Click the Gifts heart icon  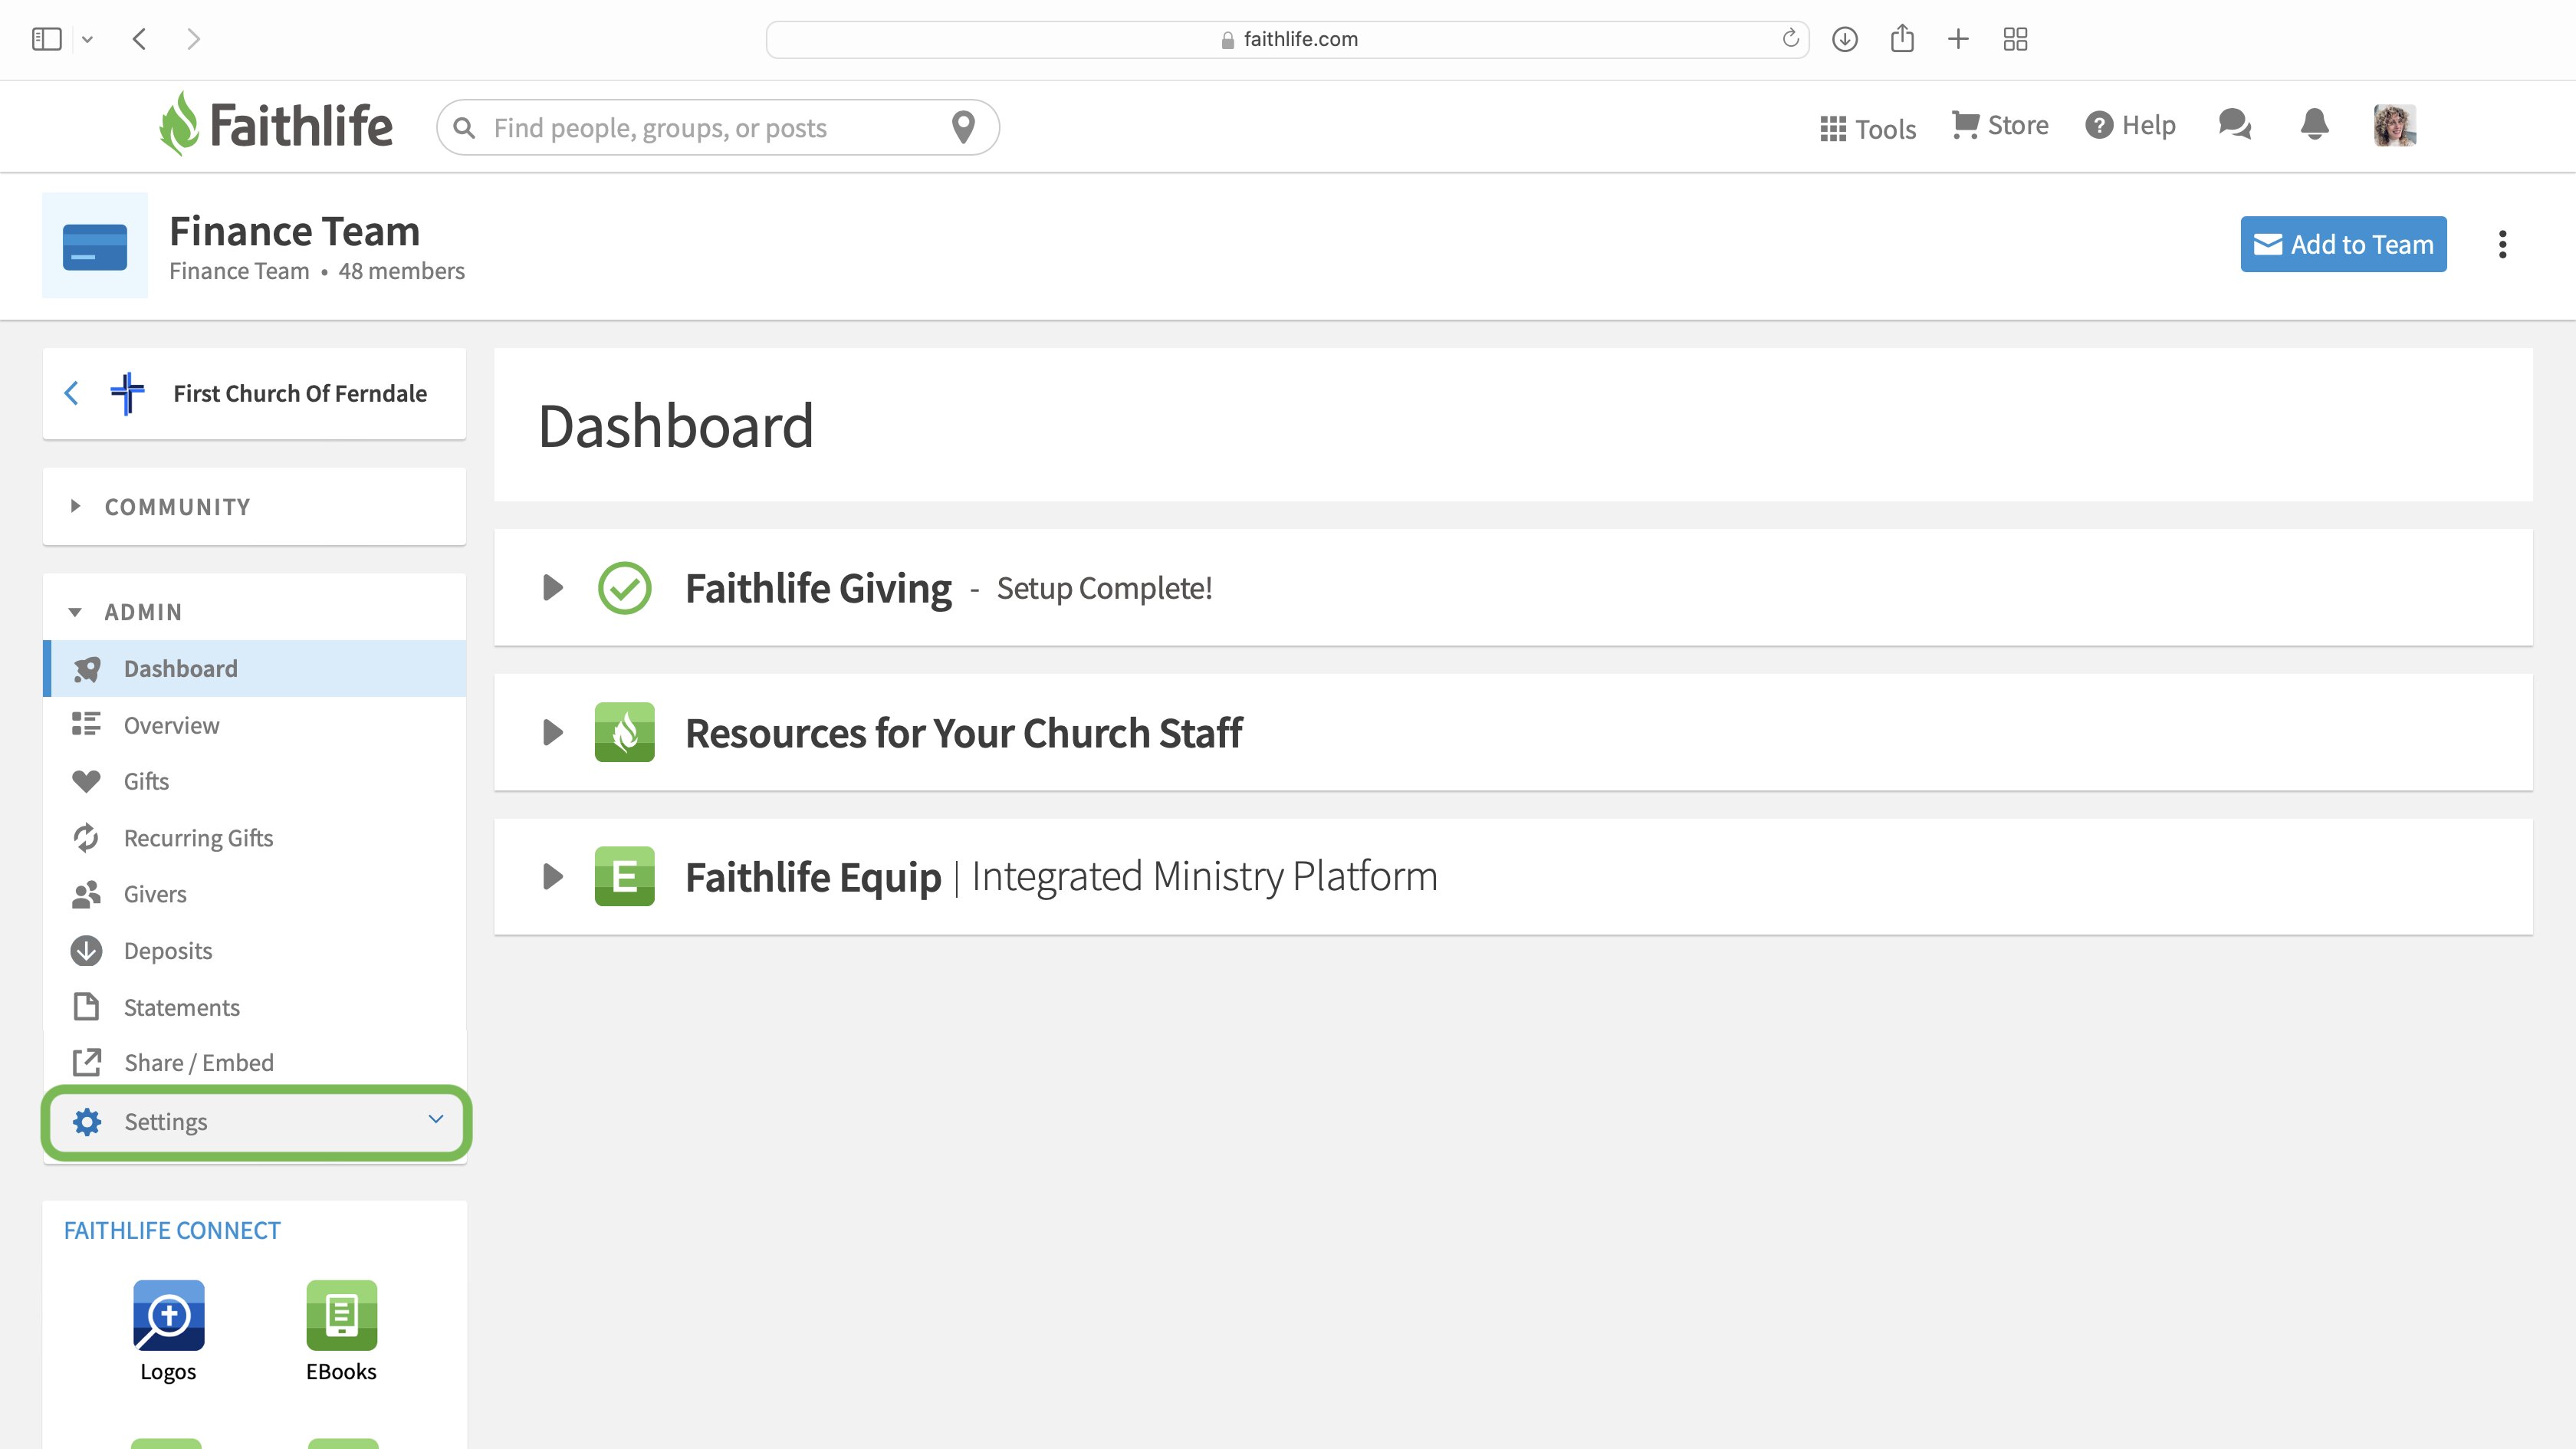86,781
